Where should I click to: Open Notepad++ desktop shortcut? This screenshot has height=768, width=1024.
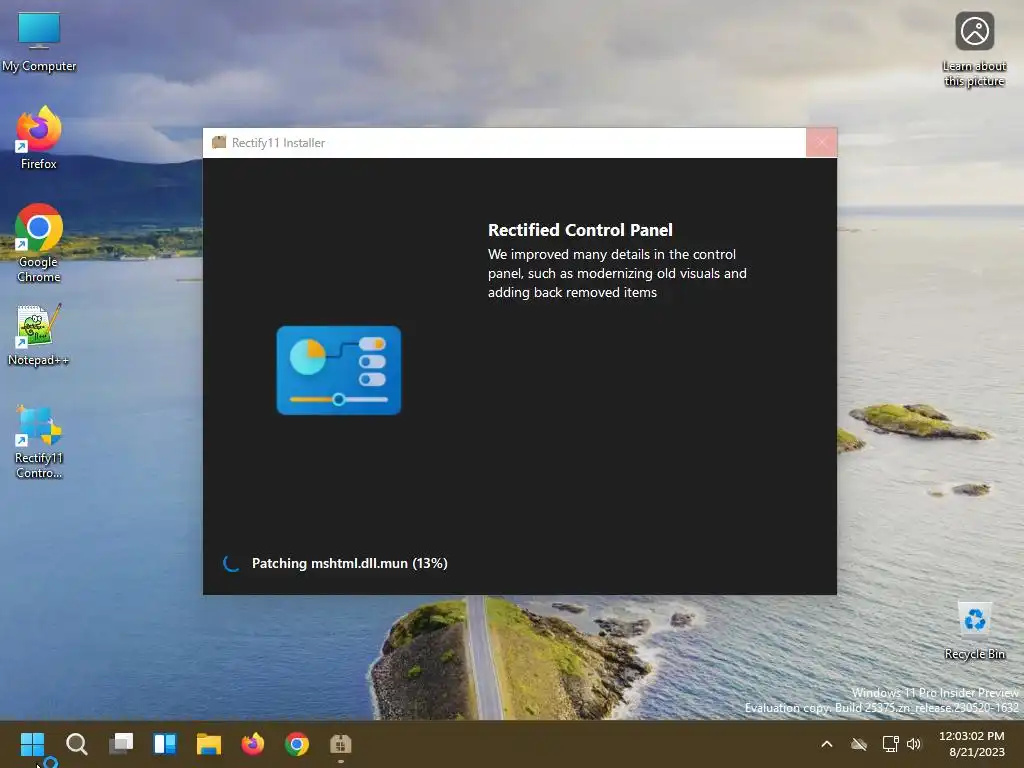click(39, 334)
